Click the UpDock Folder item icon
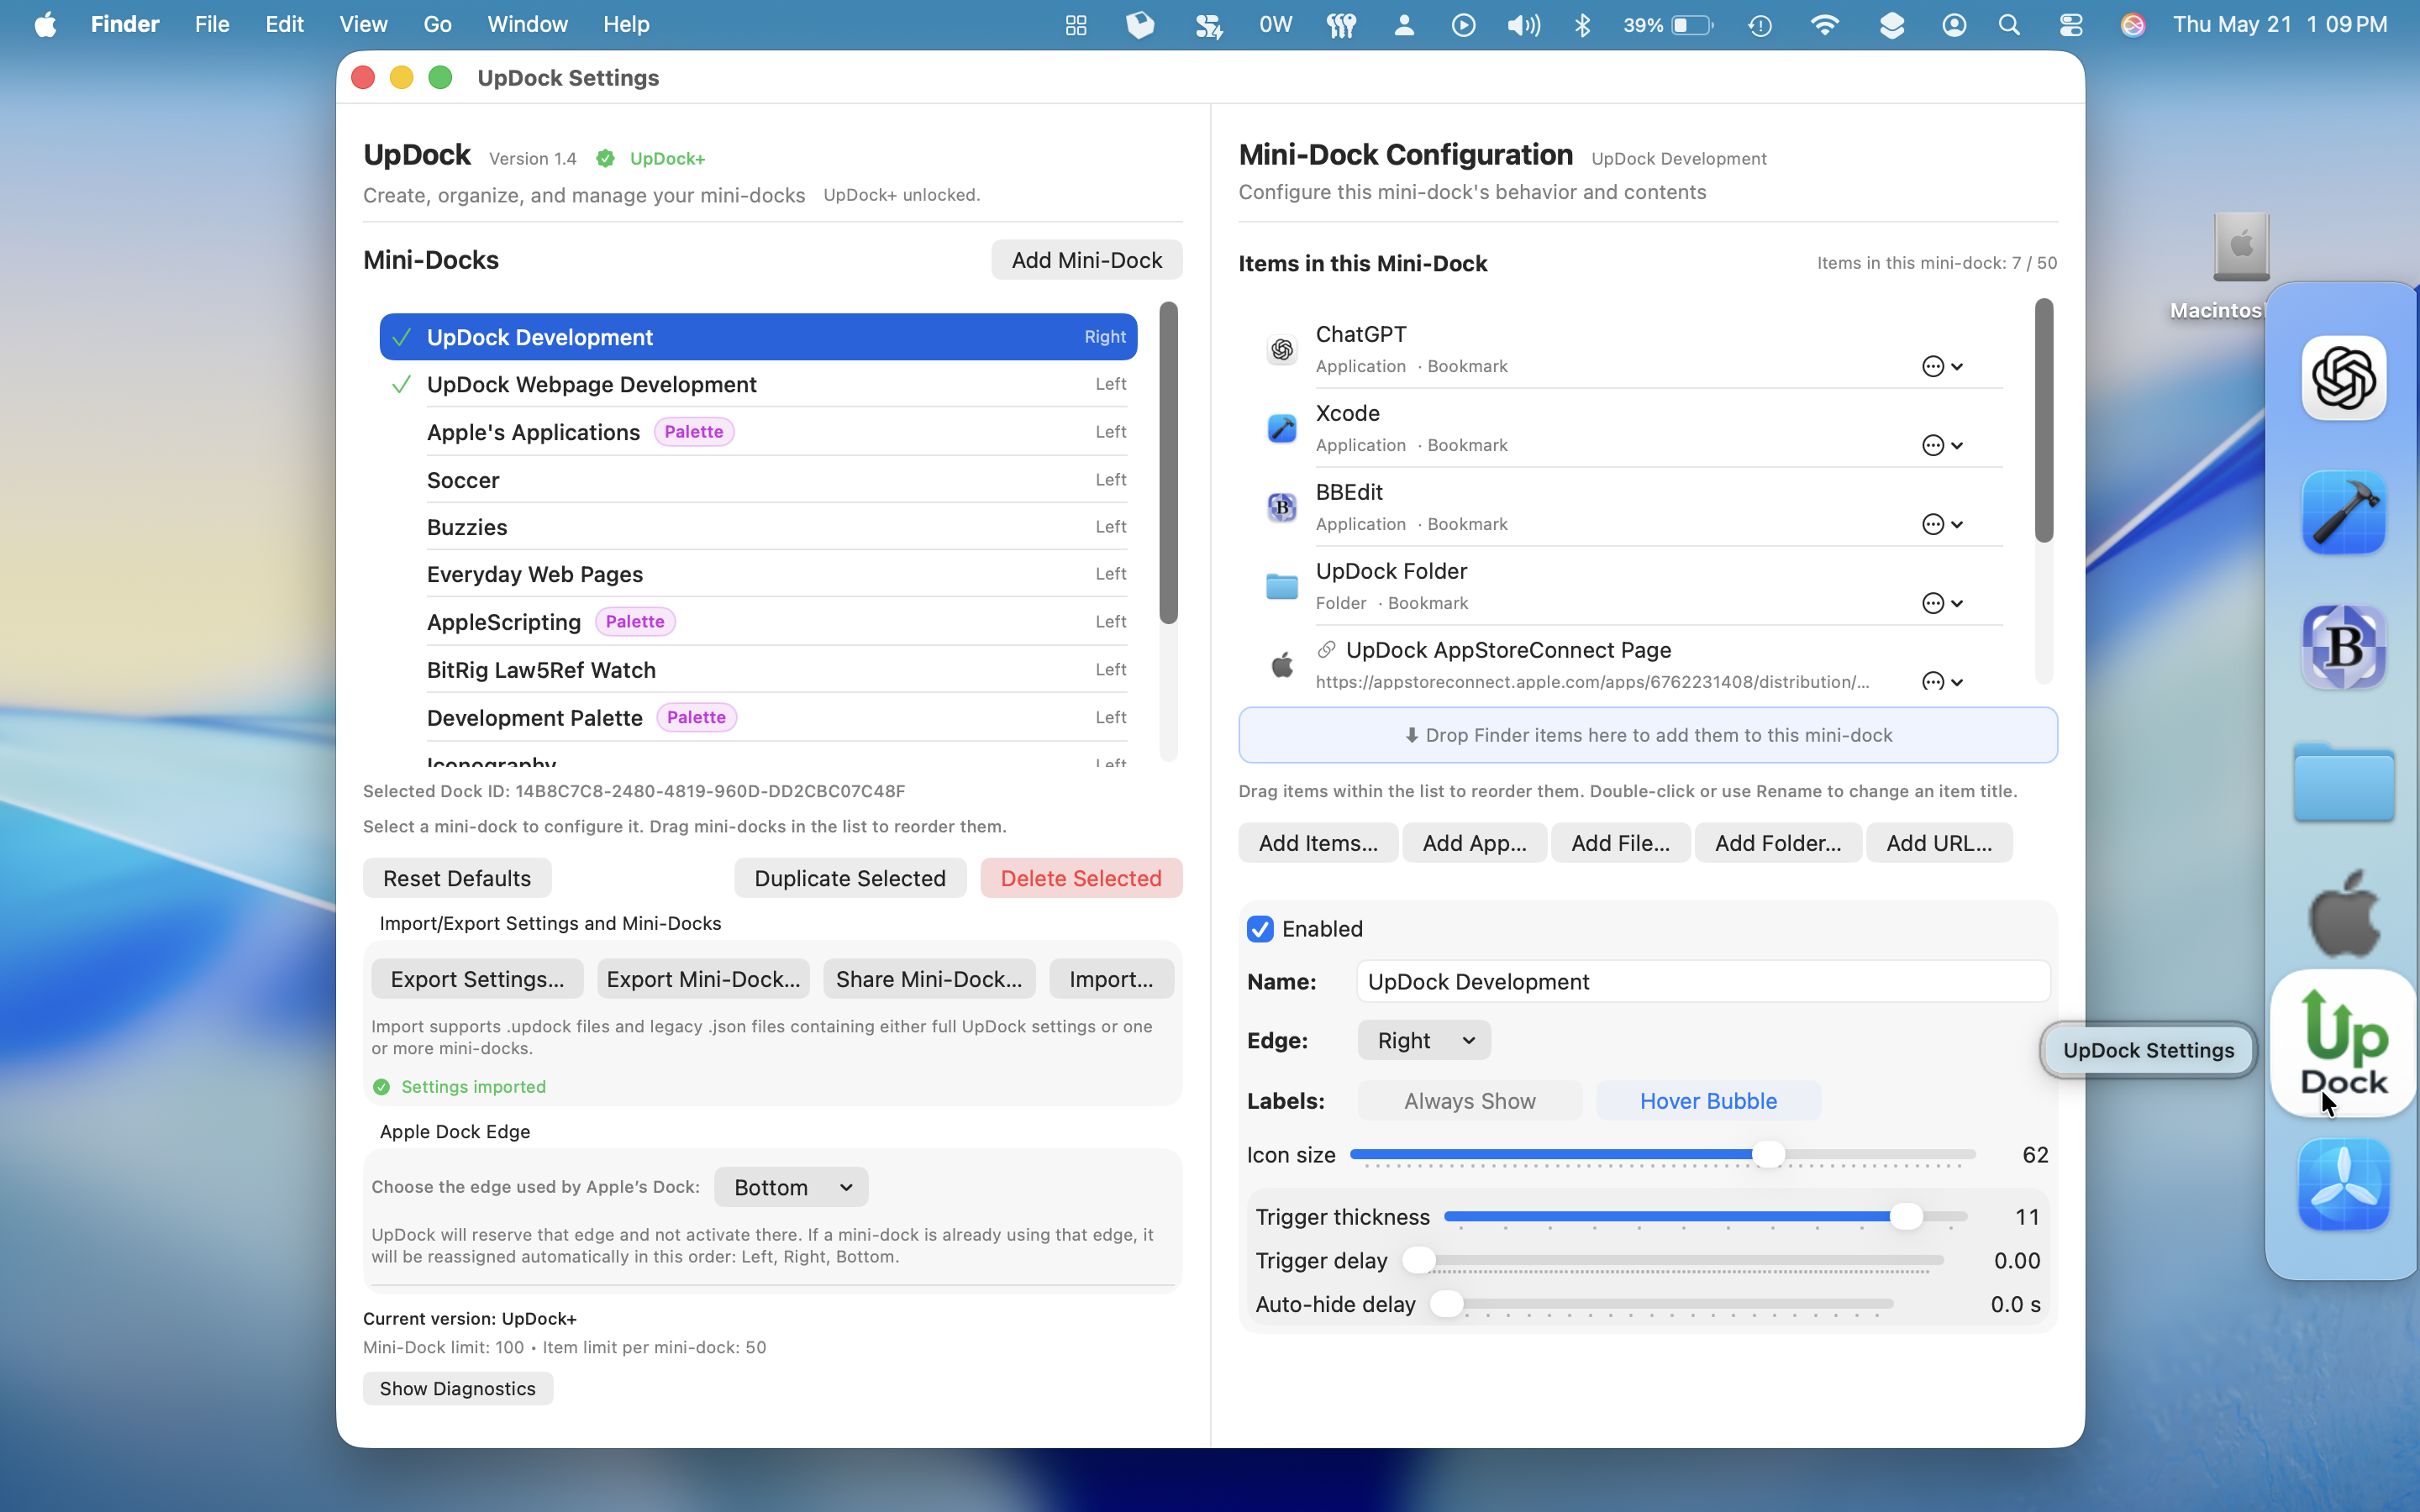The width and height of the screenshot is (2420, 1512). pyautogui.click(x=1282, y=586)
